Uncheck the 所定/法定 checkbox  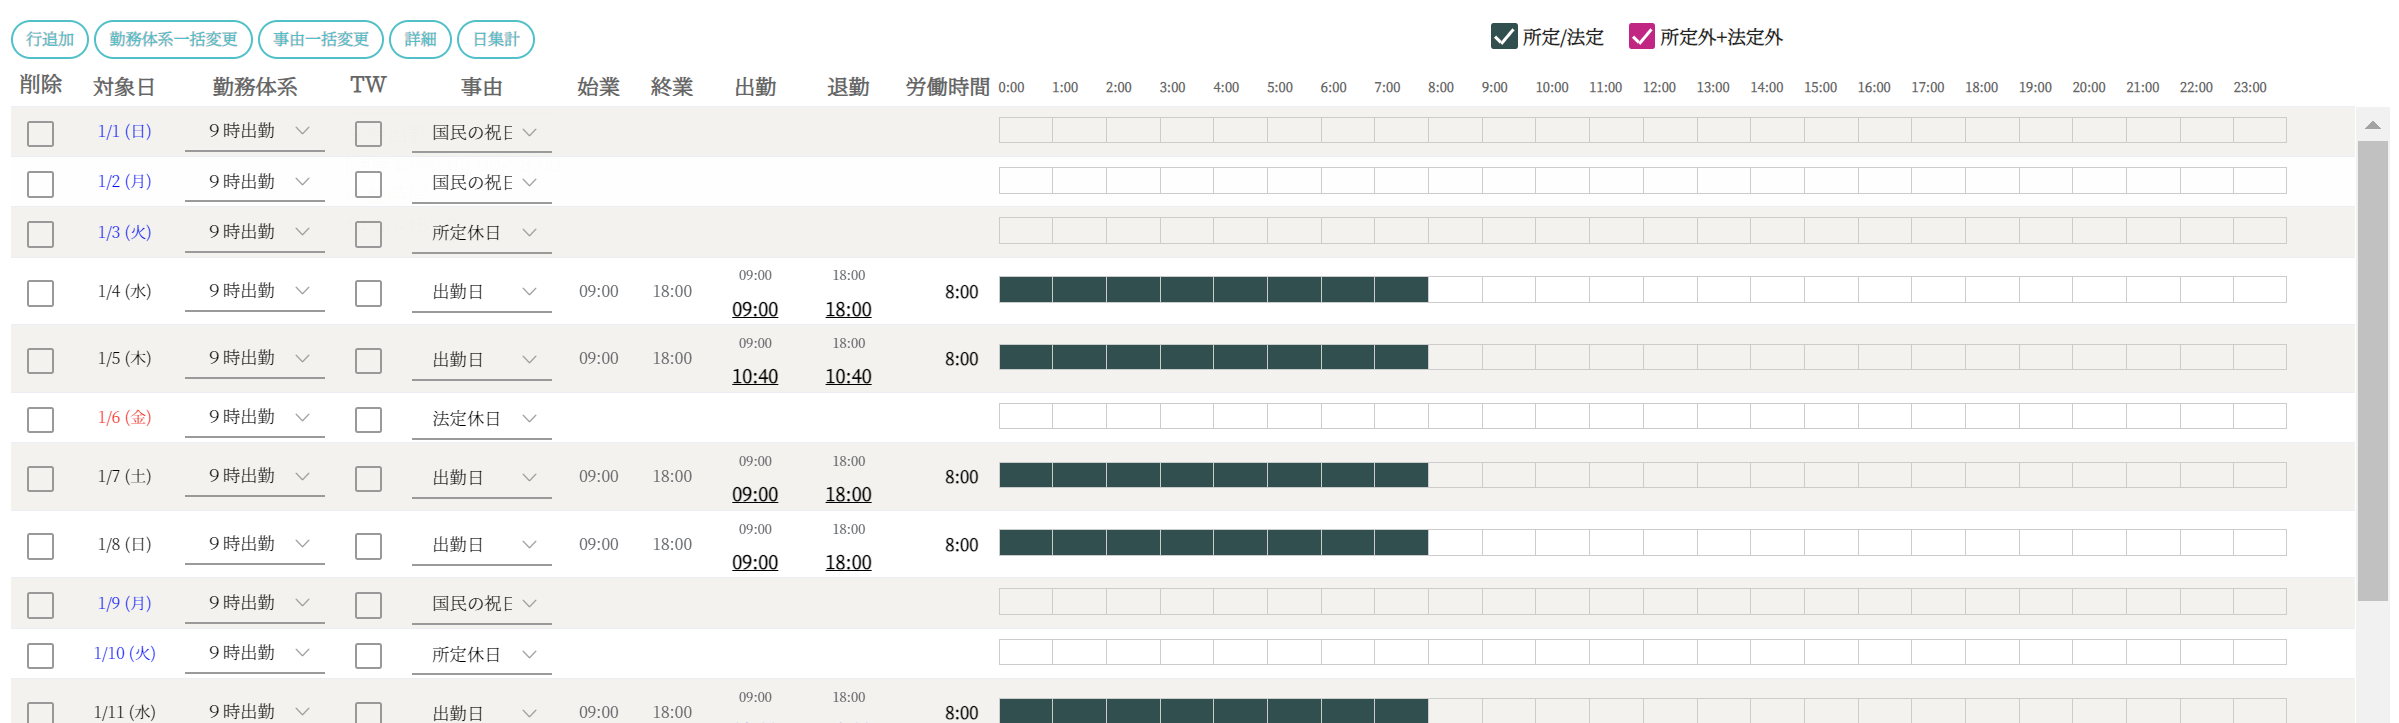click(x=1503, y=37)
